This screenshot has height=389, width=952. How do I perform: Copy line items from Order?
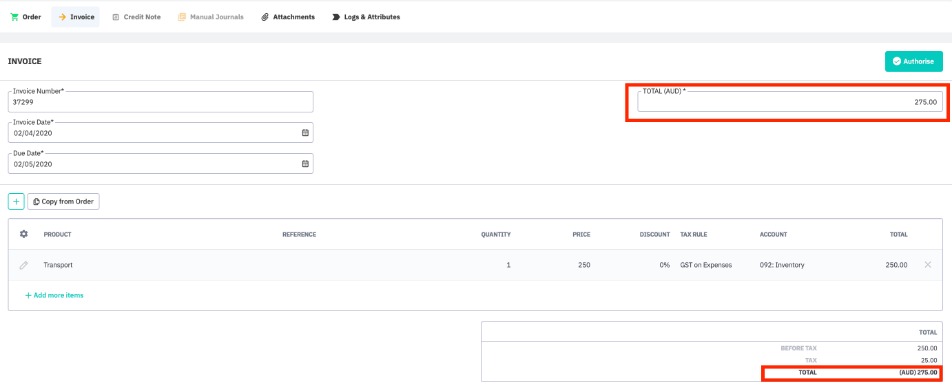pyautogui.click(x=63, y=201)
